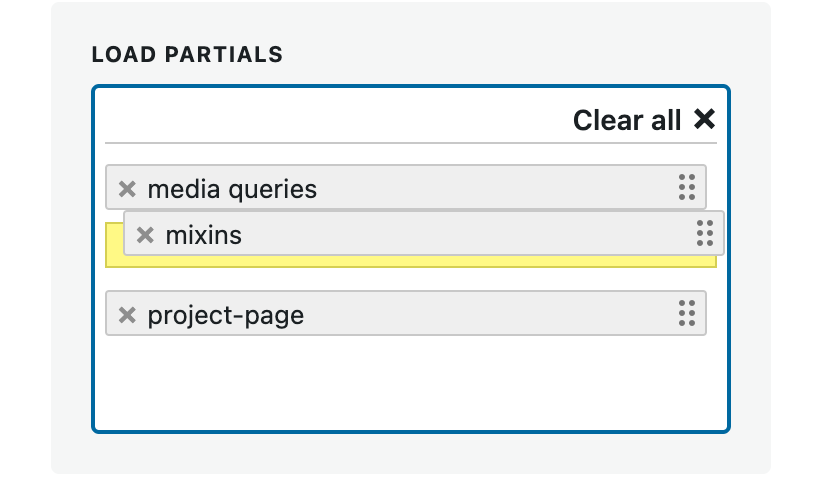Screen dimensions: 815x483
Task: Click the X icon beside Clear all
Action: click(x=704, y=119)
